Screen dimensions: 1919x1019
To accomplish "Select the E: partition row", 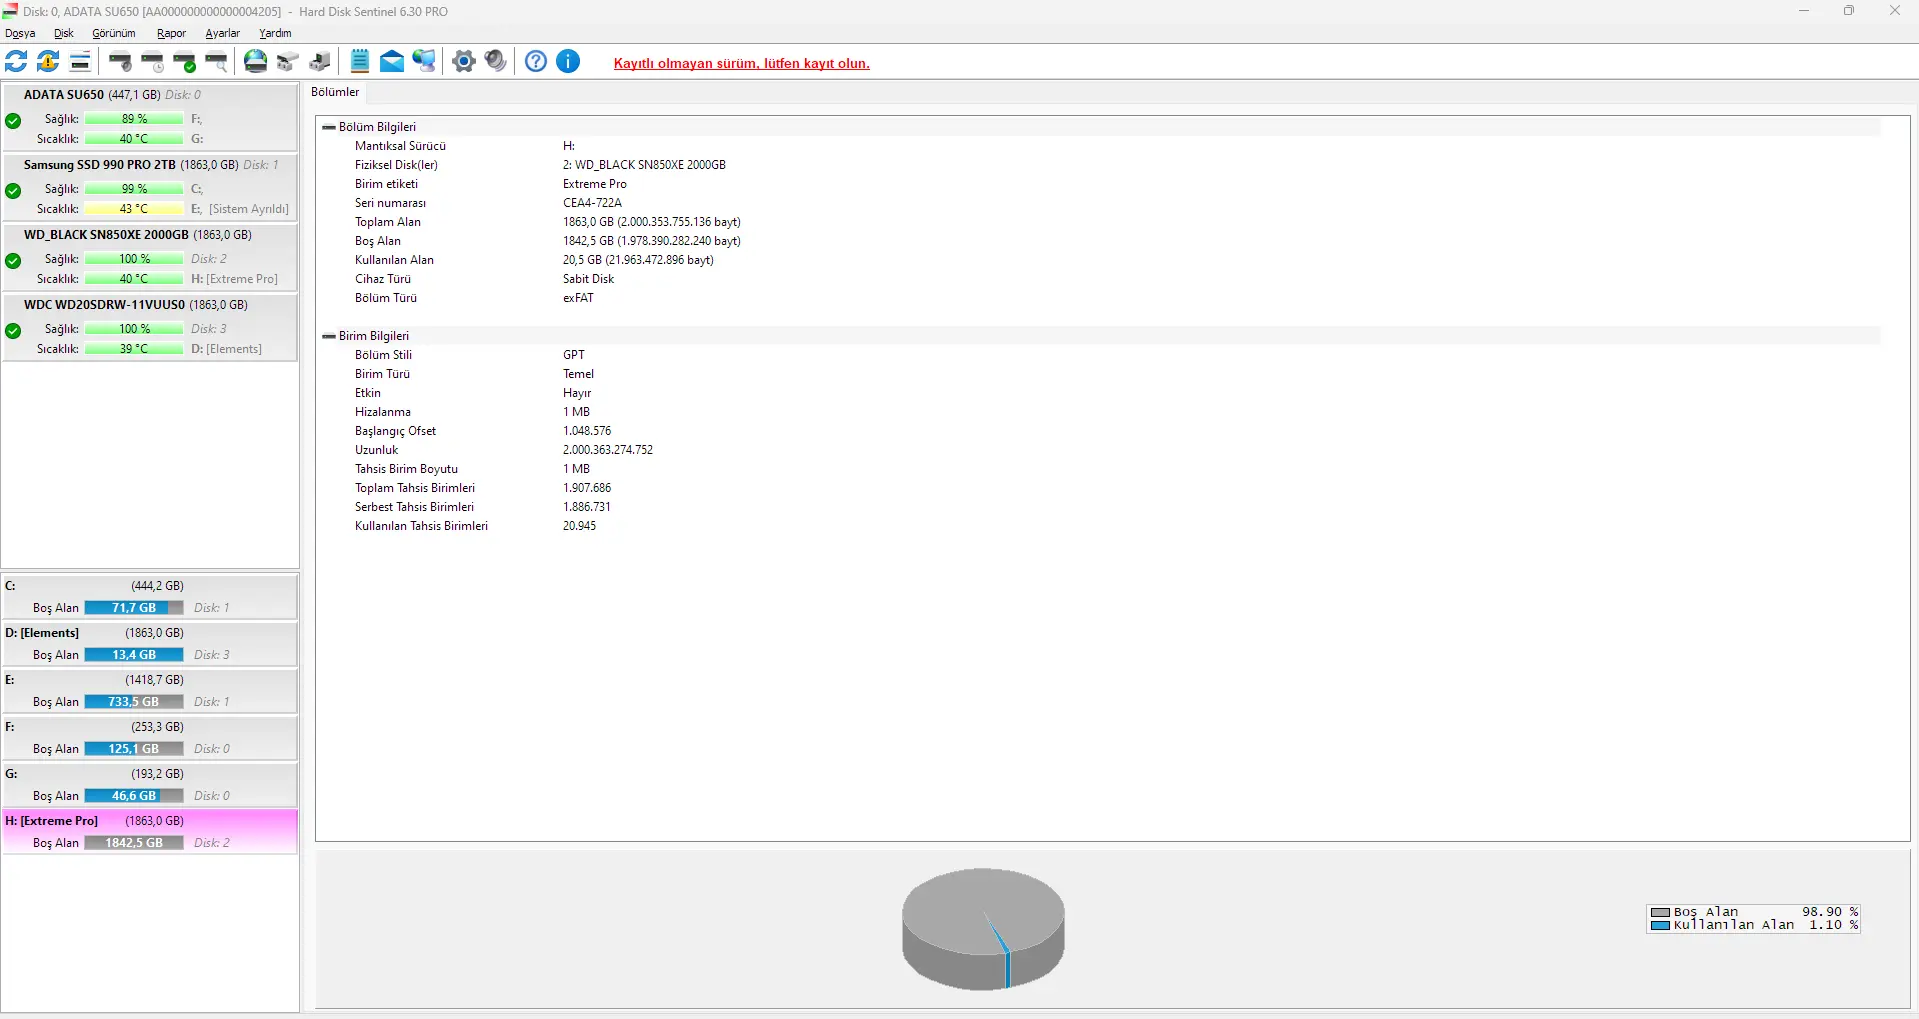I will 150,691.
